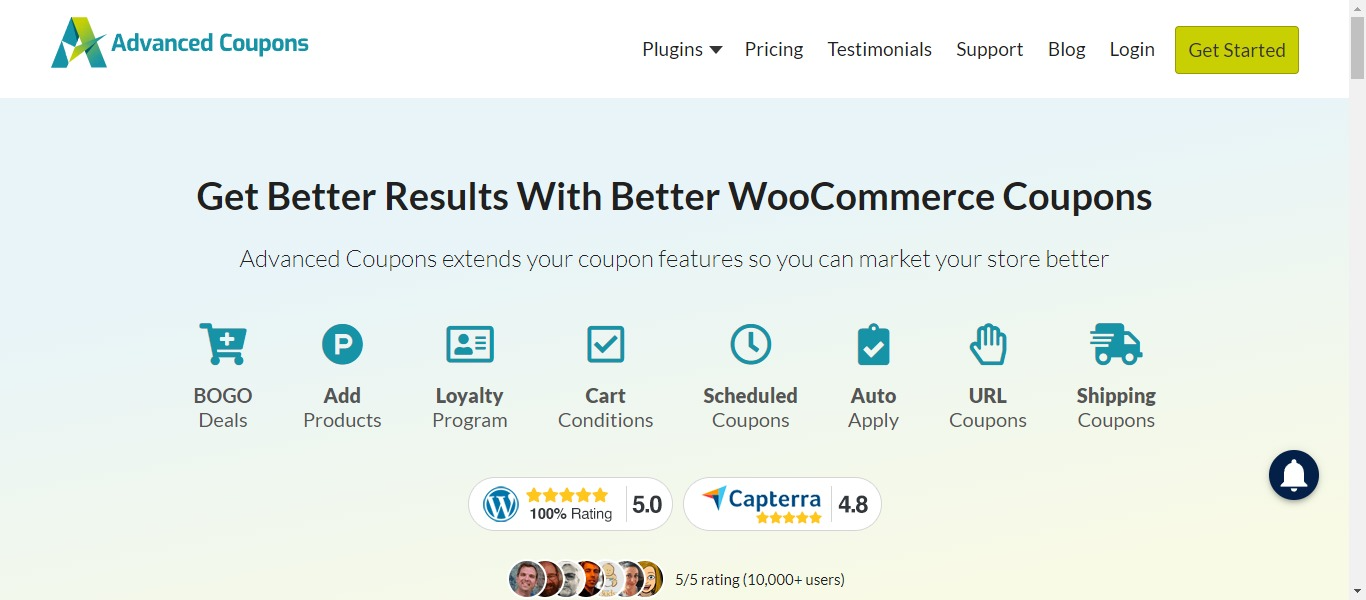Visit the Blog link
1366x600 pixels.
pos(1066,49)
